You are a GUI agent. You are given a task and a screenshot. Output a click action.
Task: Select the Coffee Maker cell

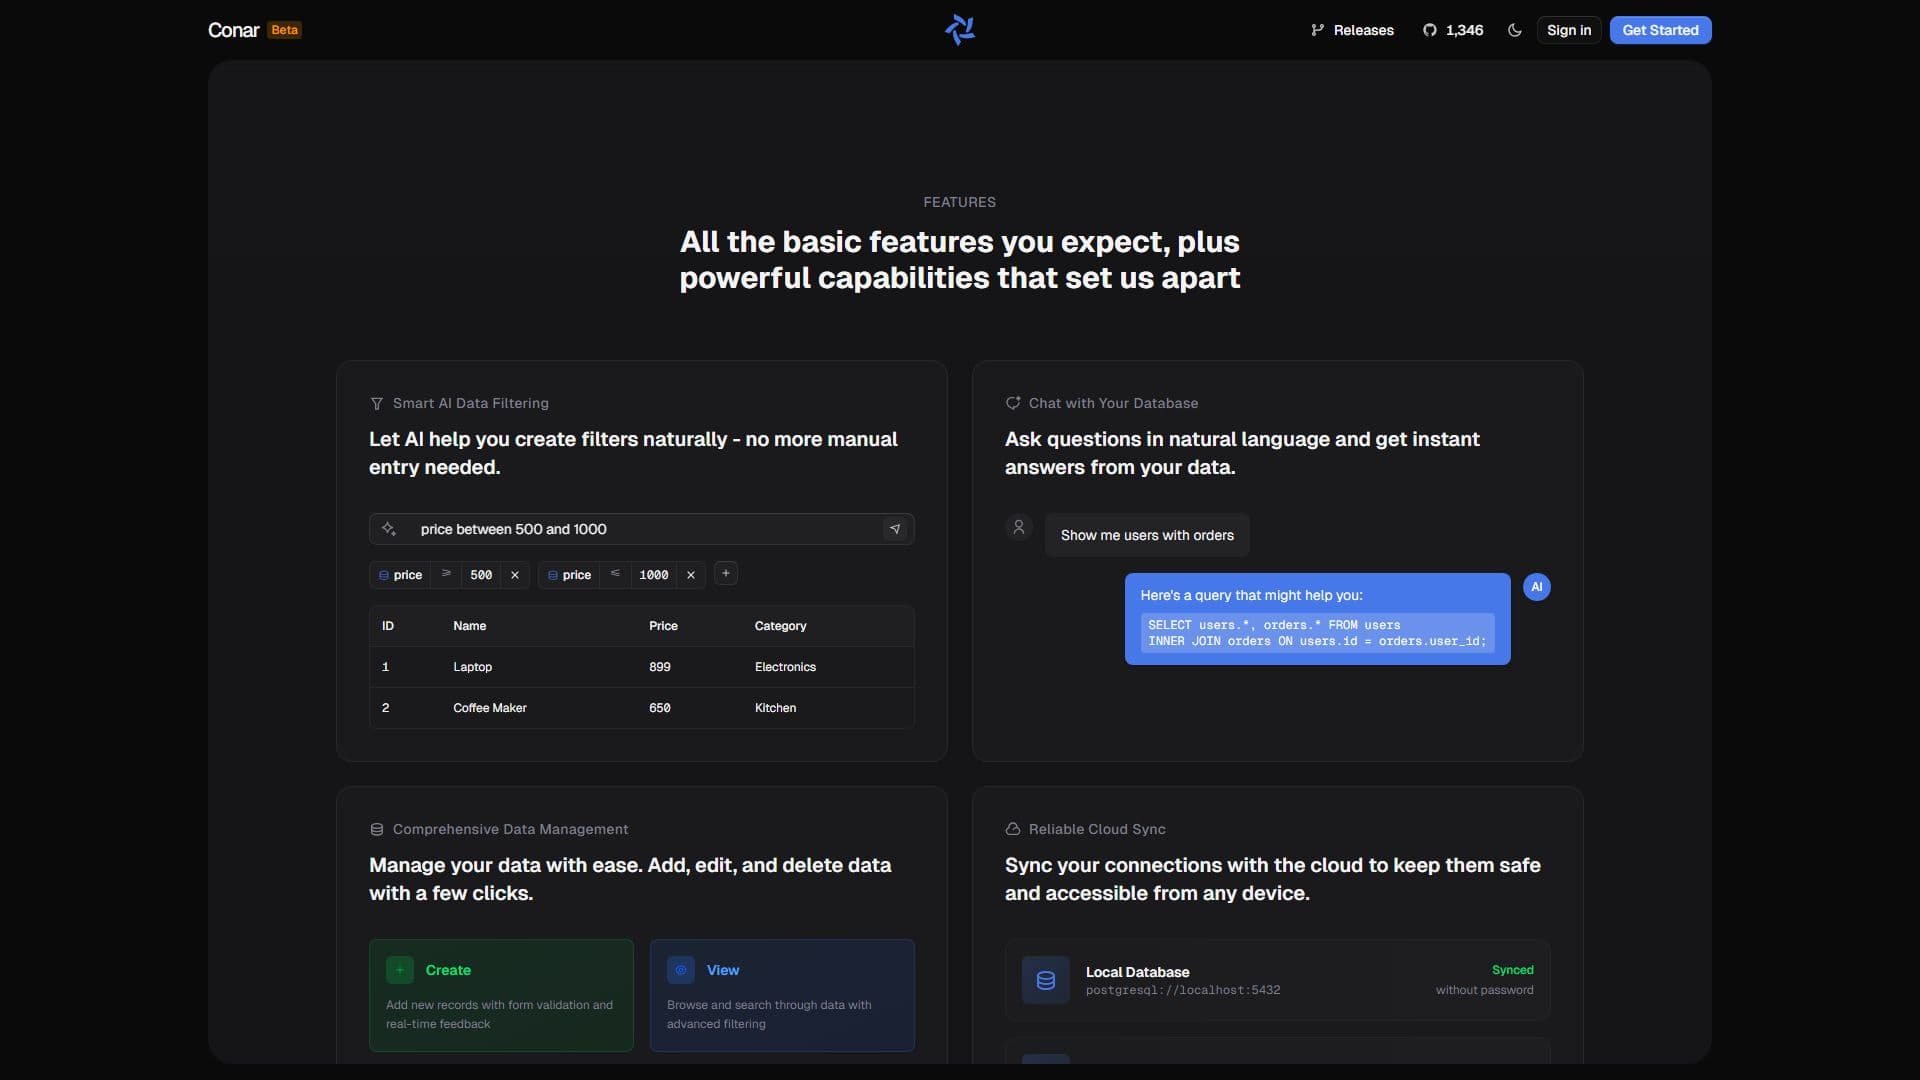tap(490, 708)
